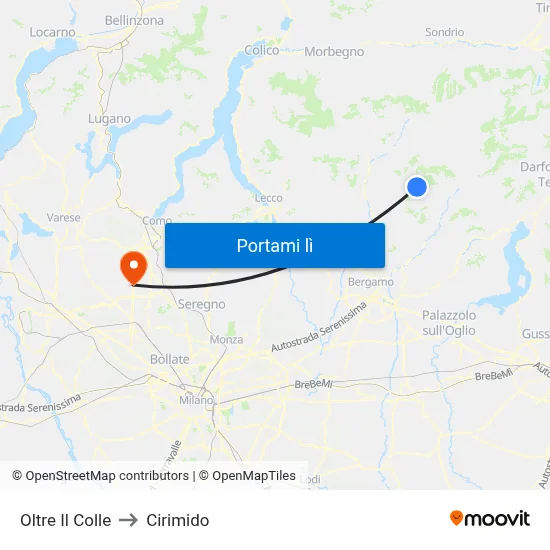
Task: Click the Moovit logo
Action: [490, 519]
